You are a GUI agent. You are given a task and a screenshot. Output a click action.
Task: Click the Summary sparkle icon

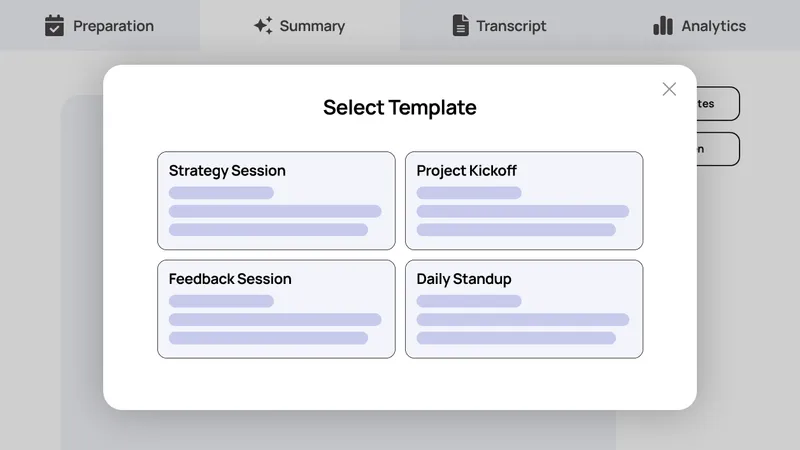click(263, 26)
